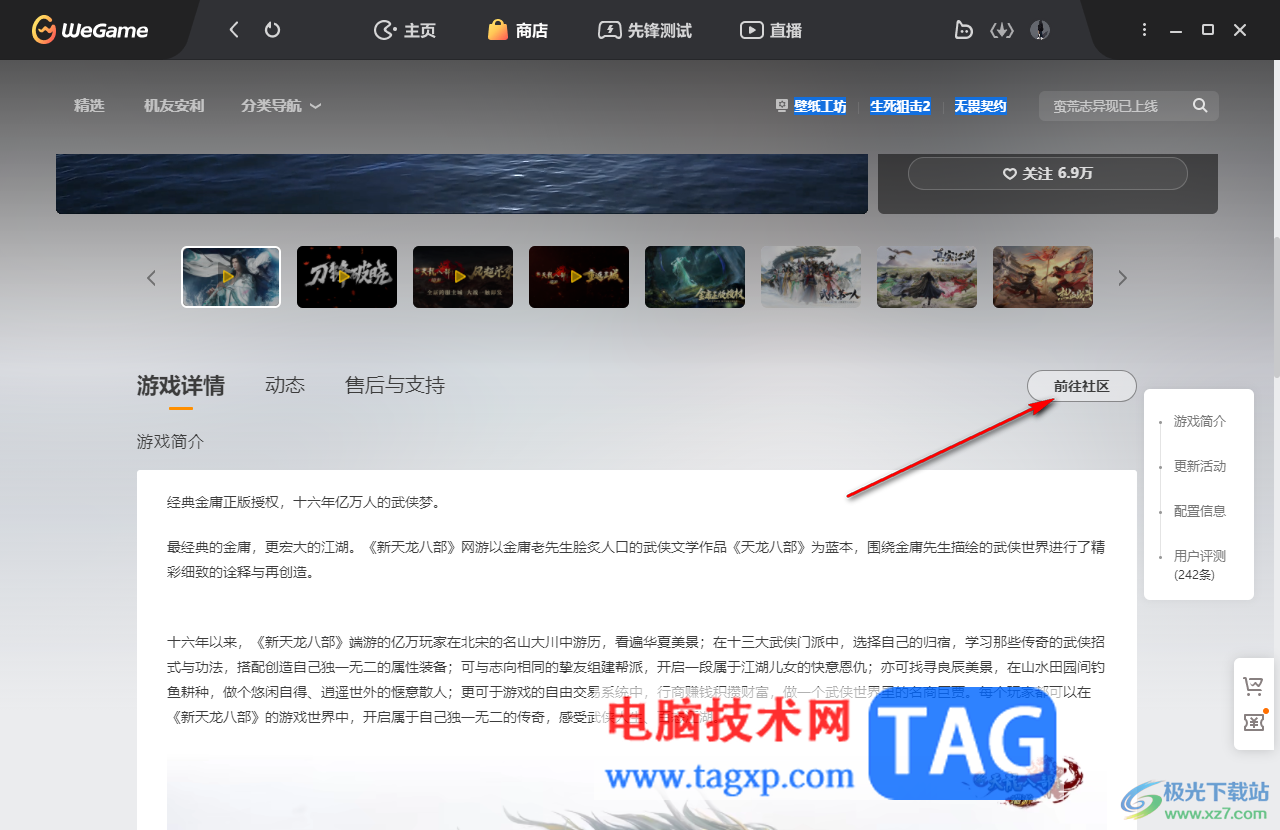Click the line 经典金庸正版授权，十六年亿万人的武侠梦
1280x830 pixels.
click(304, 502)
